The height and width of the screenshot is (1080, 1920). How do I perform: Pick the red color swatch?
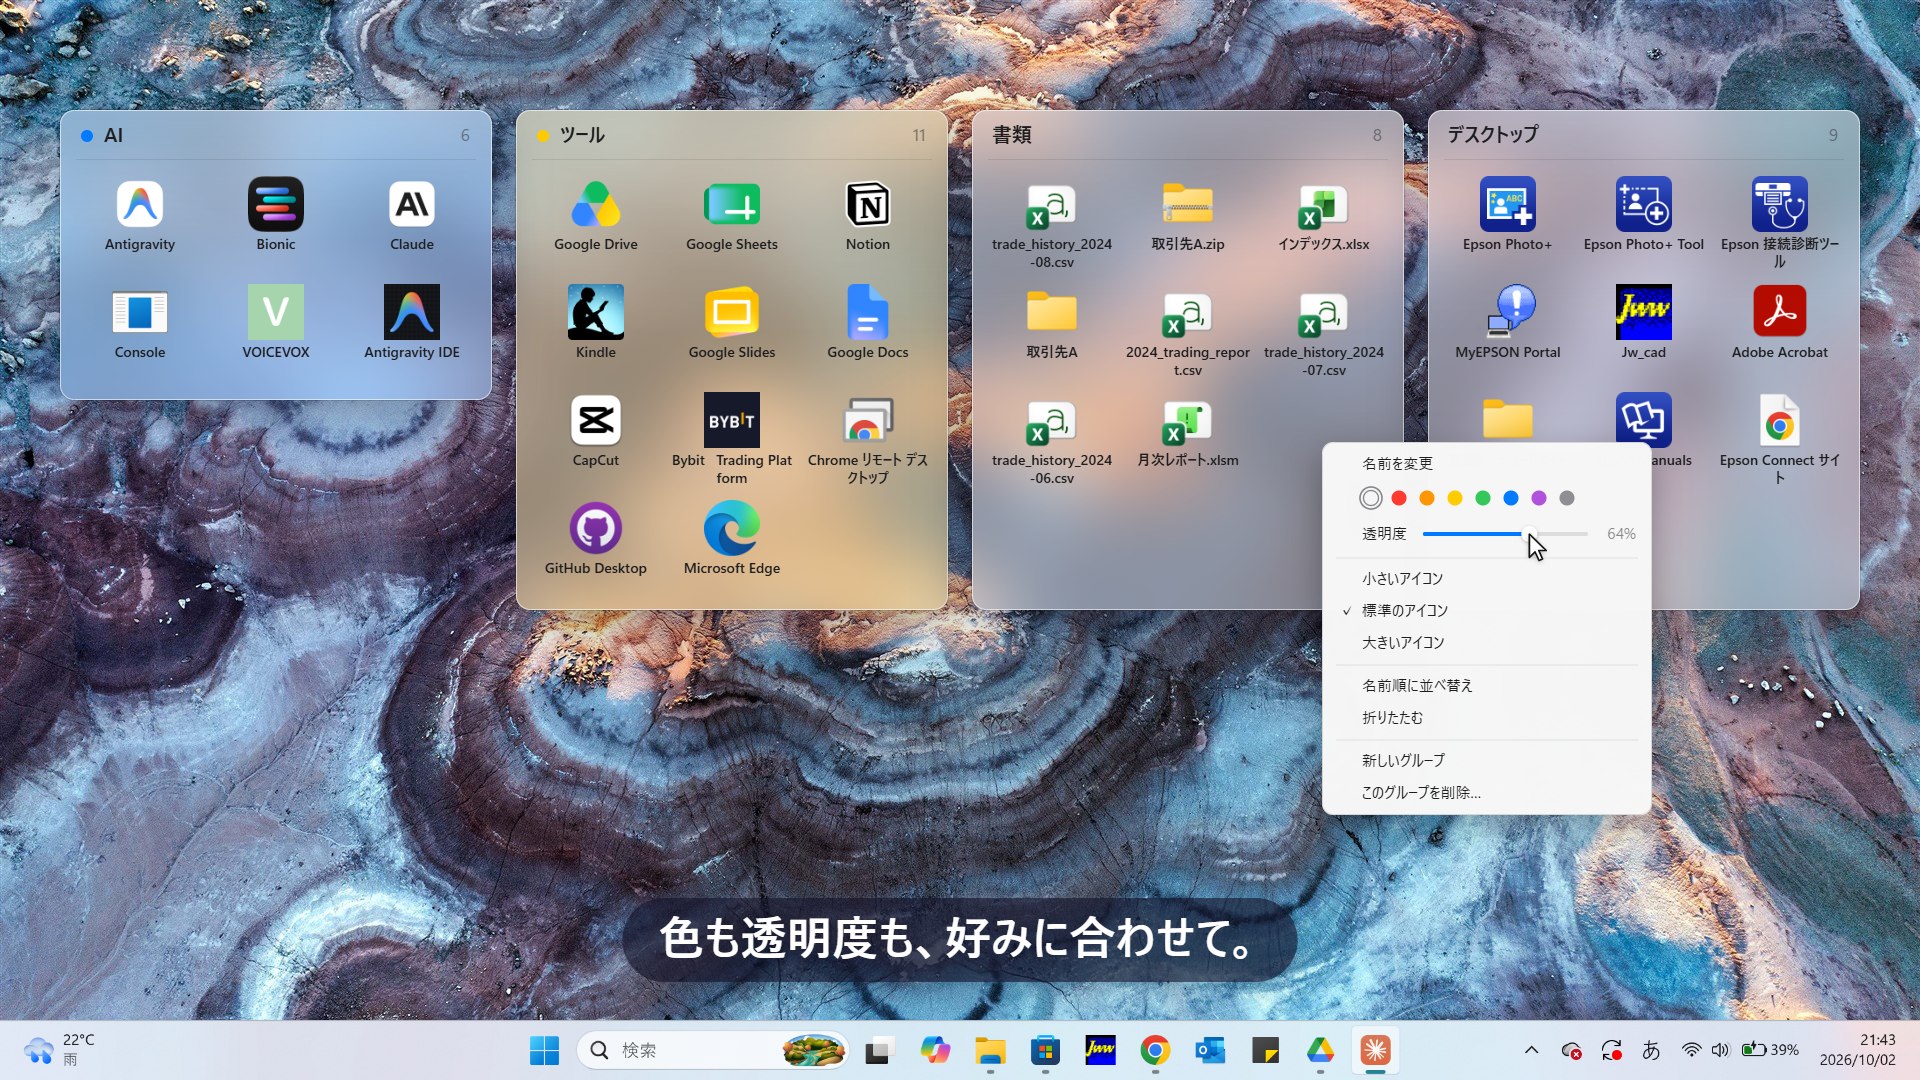click(x=1399, y=498)
